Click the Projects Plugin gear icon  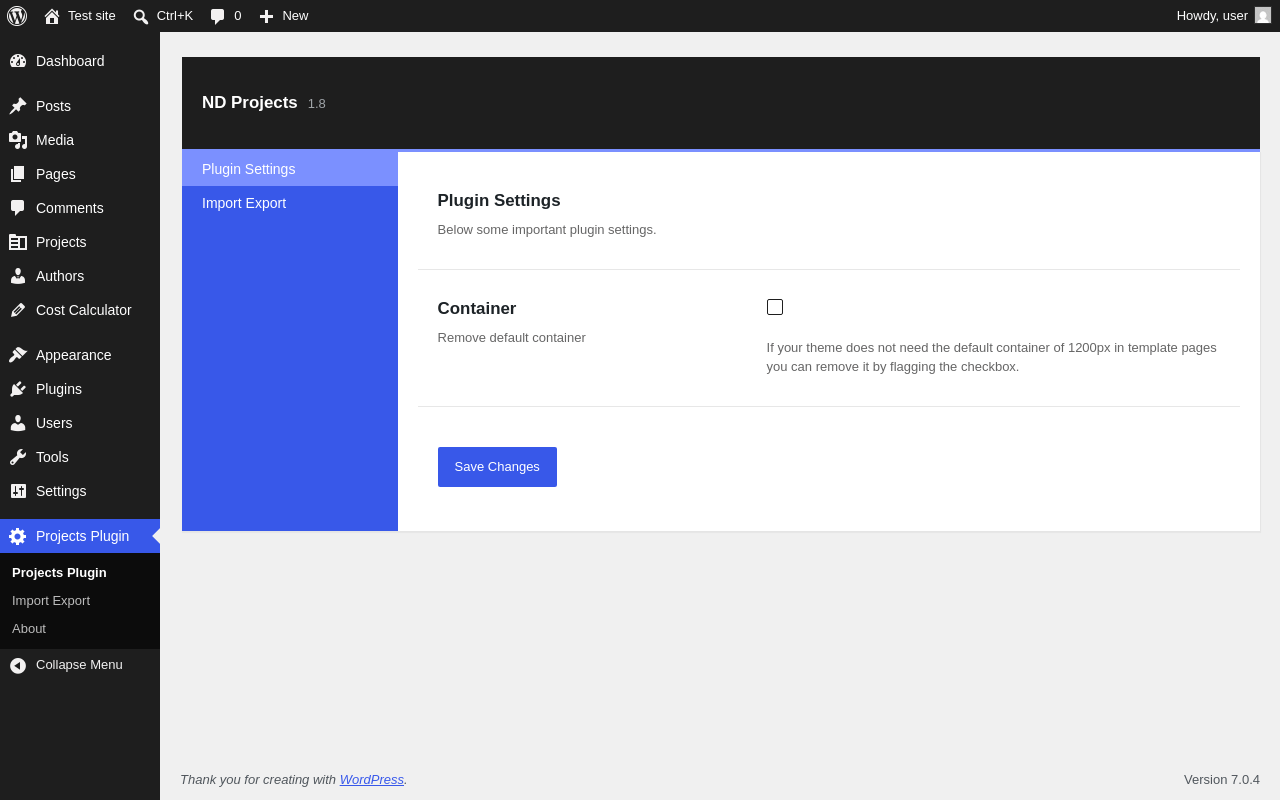(18, 536)
